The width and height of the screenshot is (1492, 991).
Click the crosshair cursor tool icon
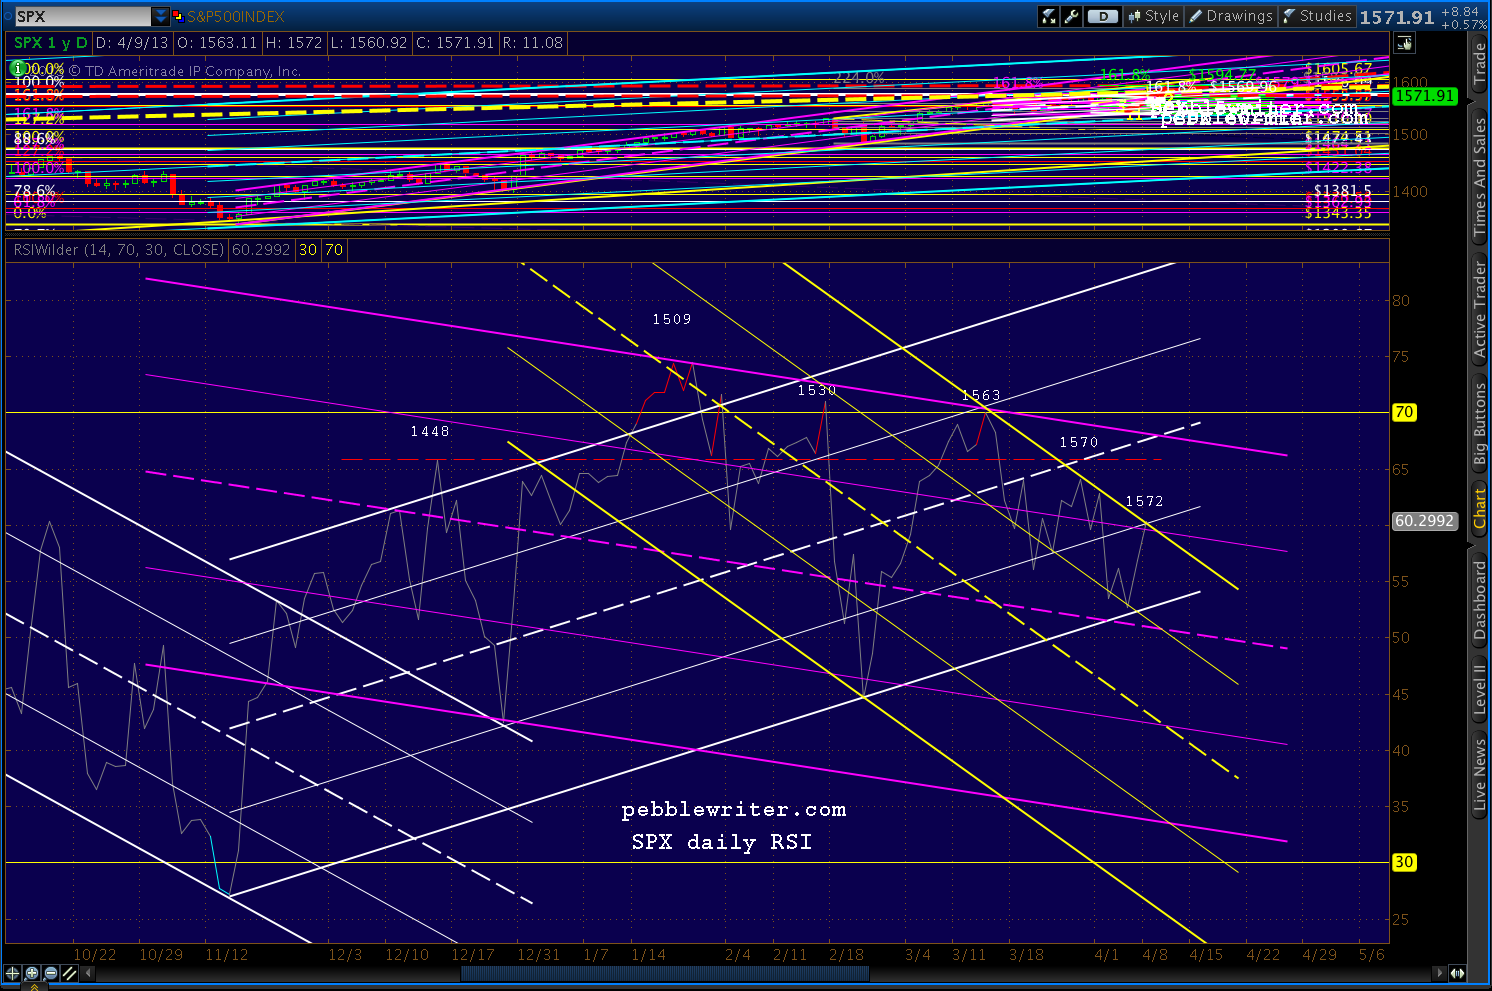13,973
